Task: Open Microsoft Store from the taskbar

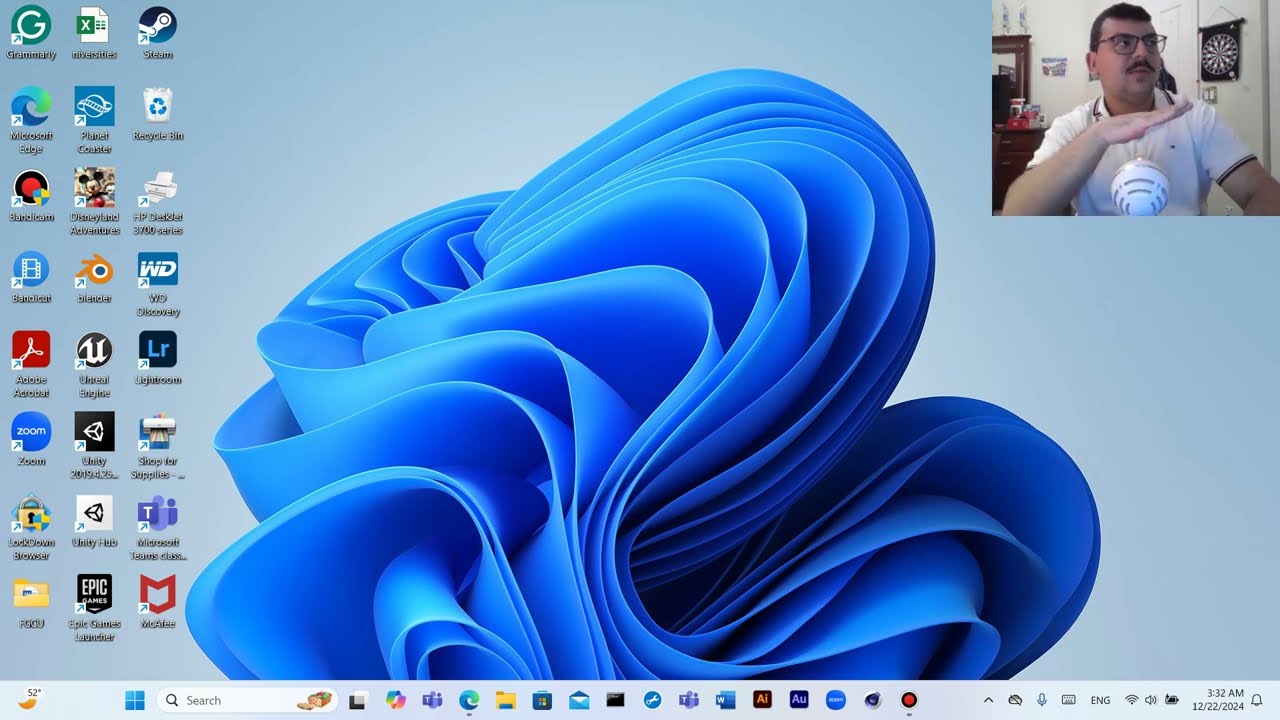Action: pyautogui.click(x=542, y=700)
